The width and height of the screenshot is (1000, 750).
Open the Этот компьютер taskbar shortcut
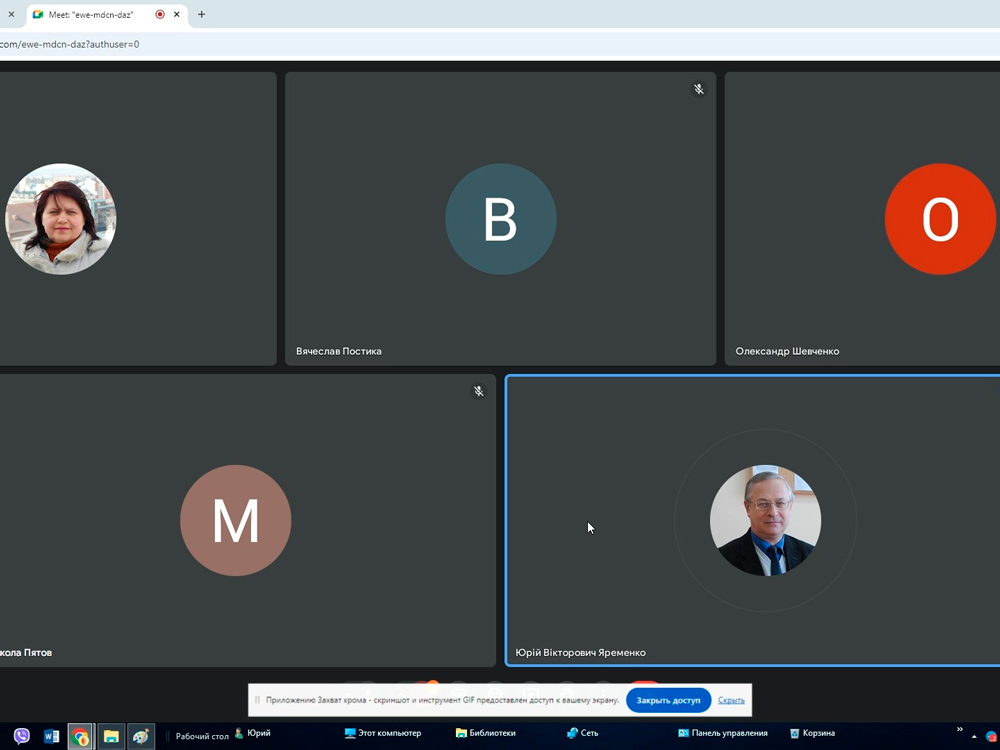pos(383,733)
